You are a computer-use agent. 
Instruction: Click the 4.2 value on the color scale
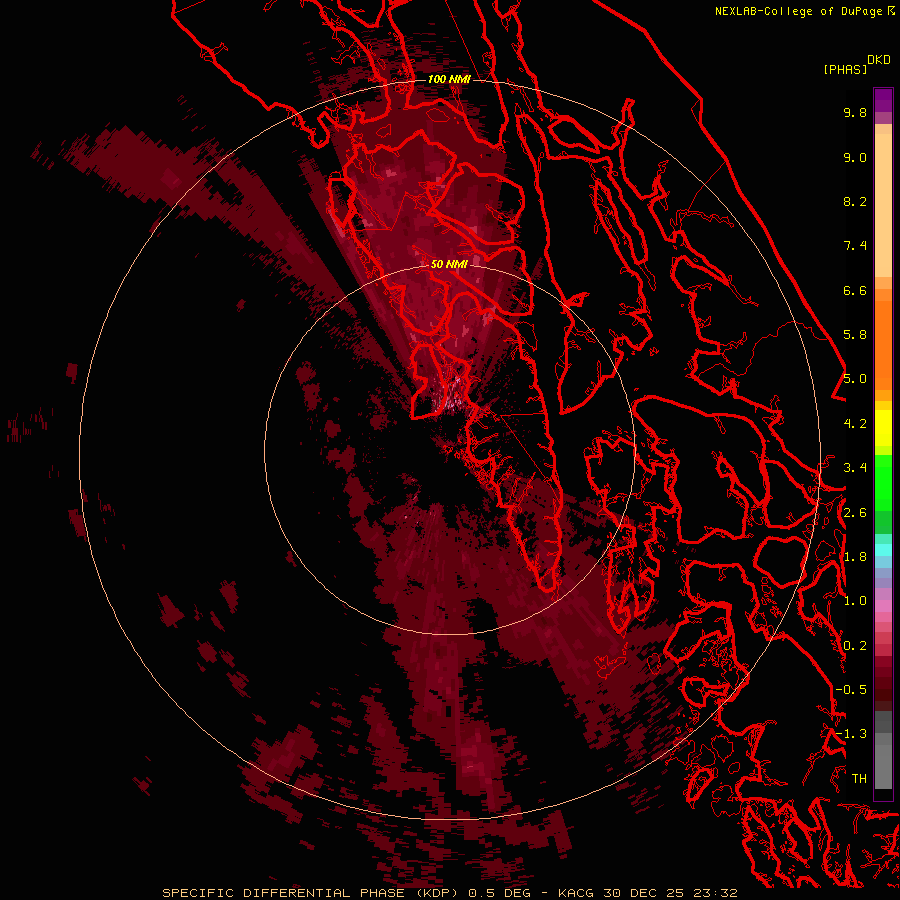(855, 424)
